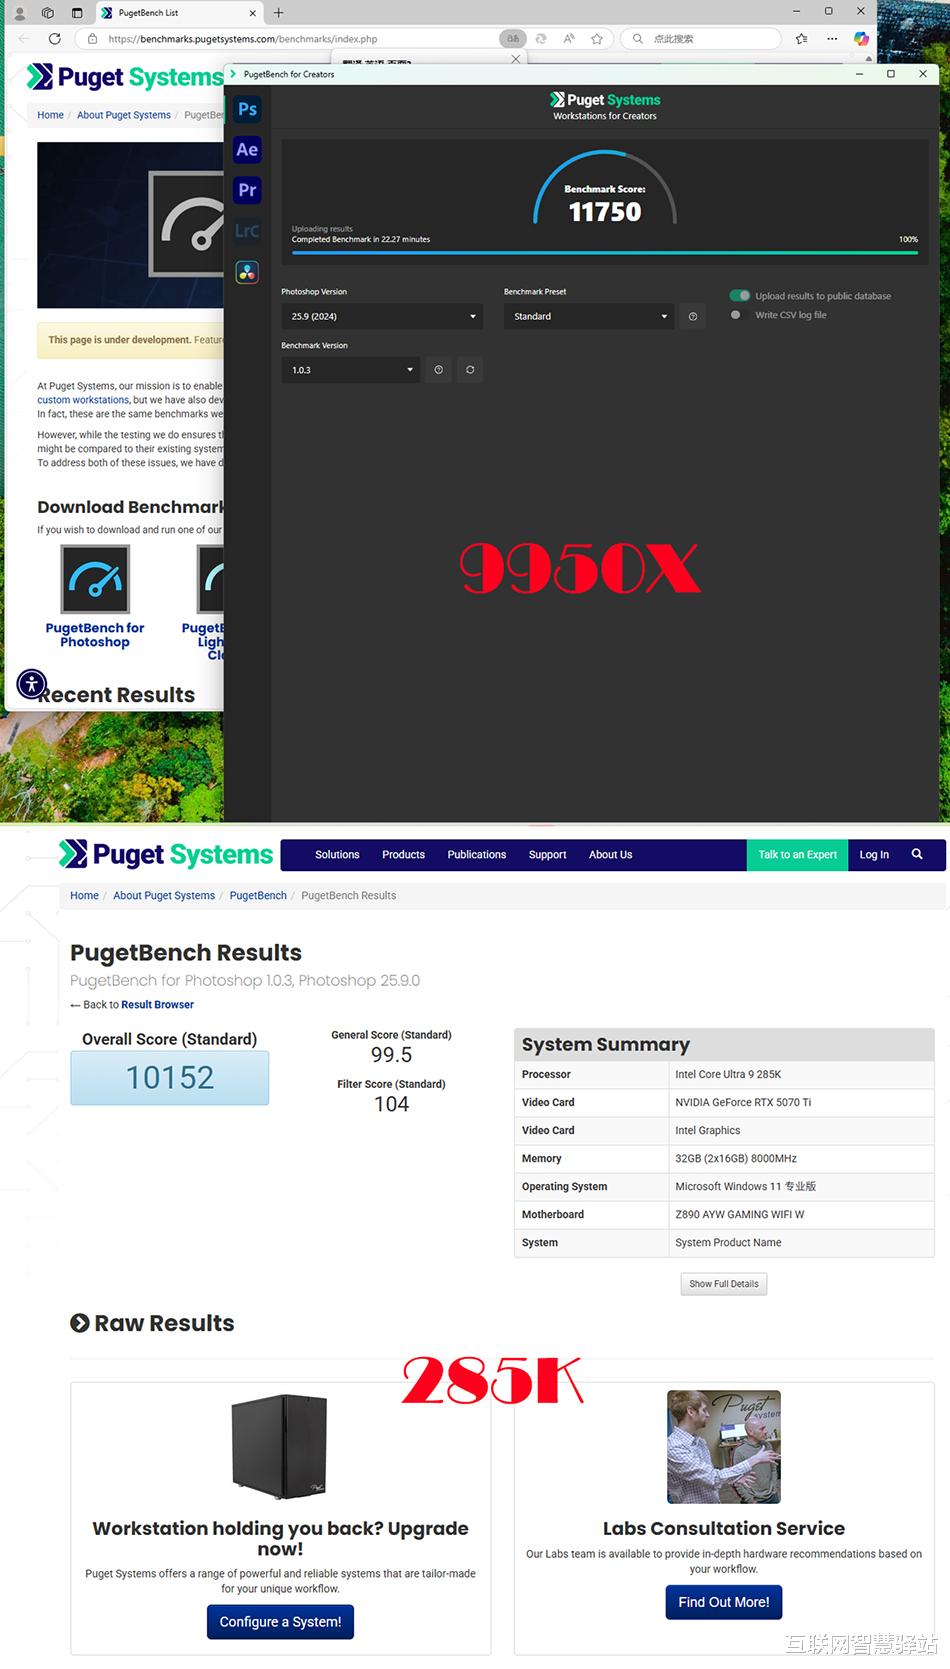The image size is (950, 1669).
Task: Click the browser address bar URL
Action: click(243, 39)
